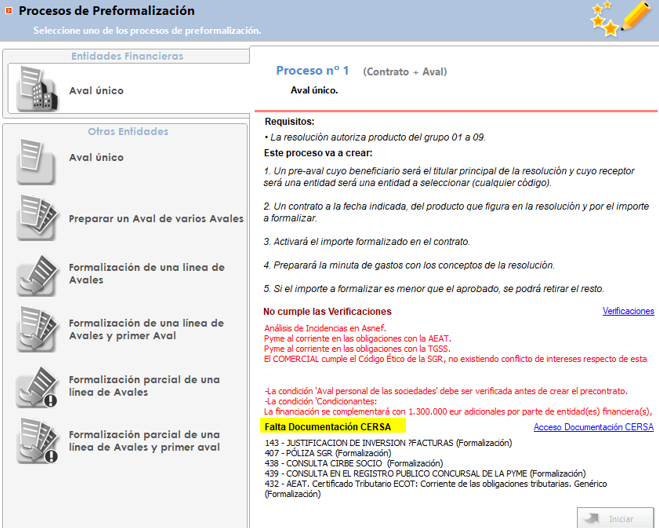659x528 pixels.
Task: Open the Acceso Documentación CERSA link
Action: click(593, 427)
